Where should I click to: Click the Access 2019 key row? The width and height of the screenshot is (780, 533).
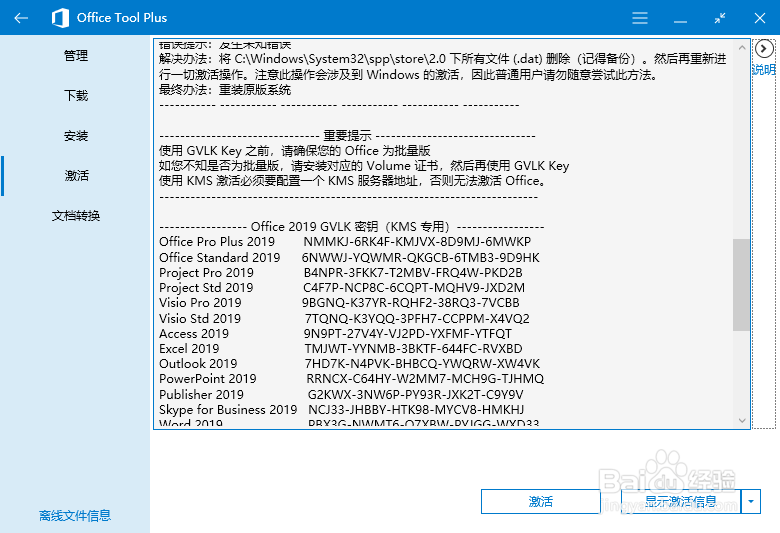tap(335, 333)
